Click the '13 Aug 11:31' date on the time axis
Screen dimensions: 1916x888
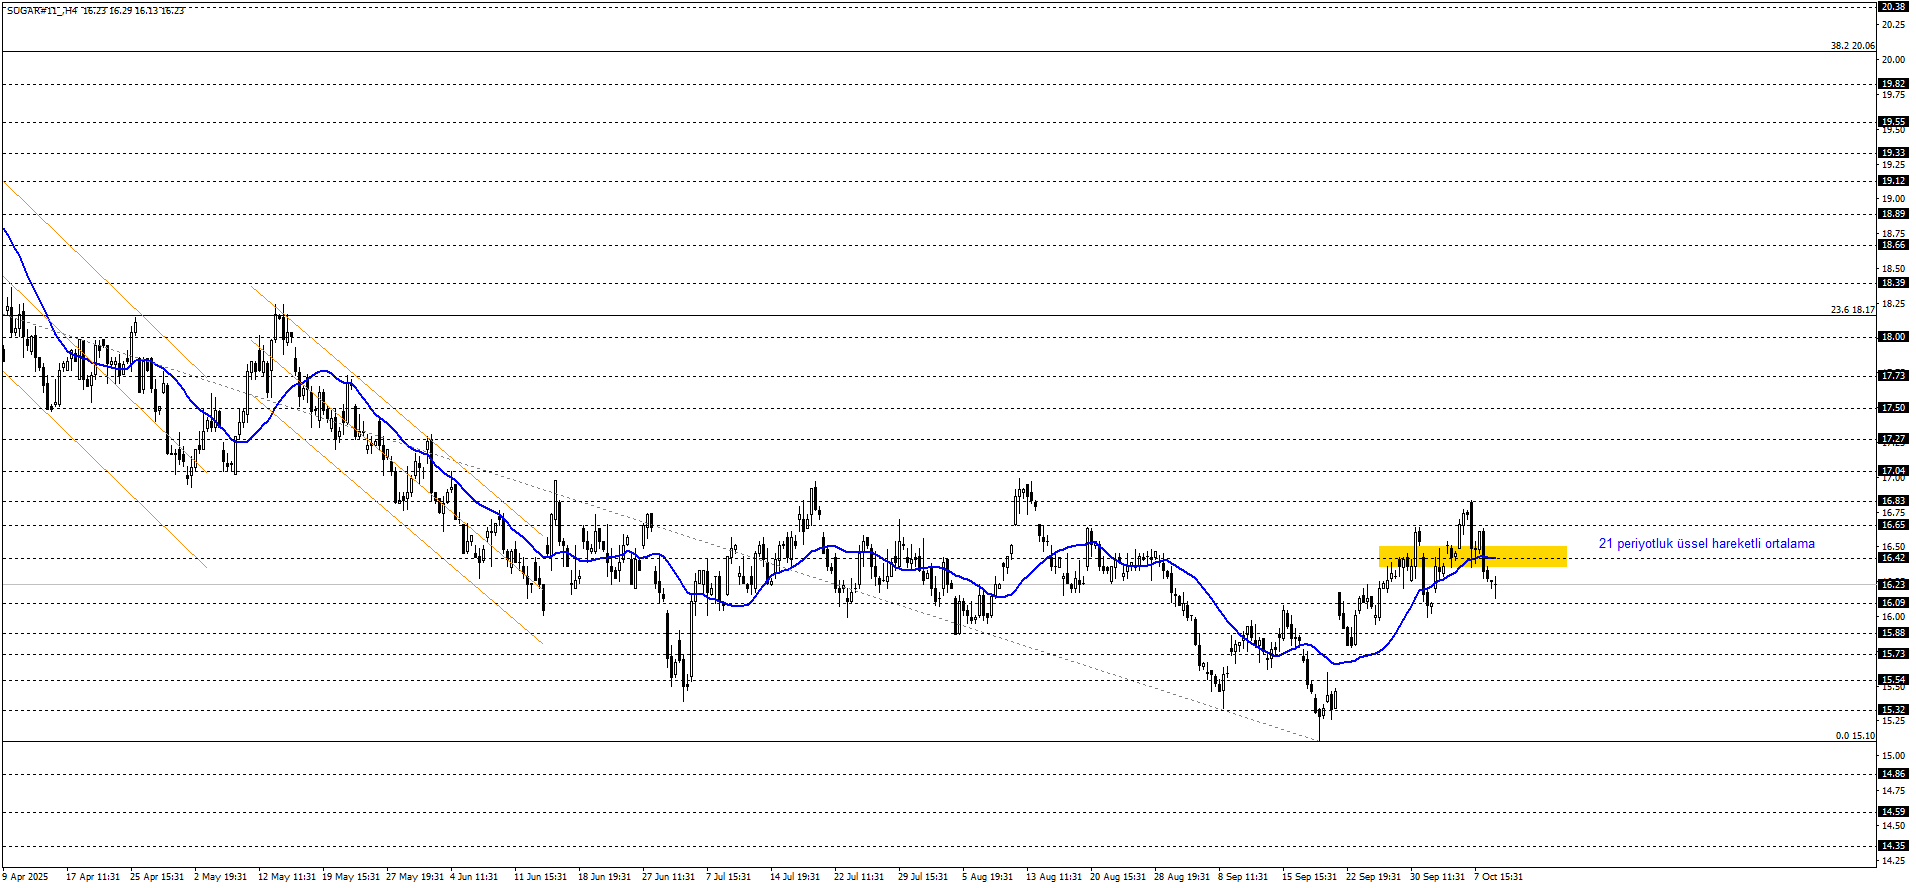click(x=1053, y=877)
